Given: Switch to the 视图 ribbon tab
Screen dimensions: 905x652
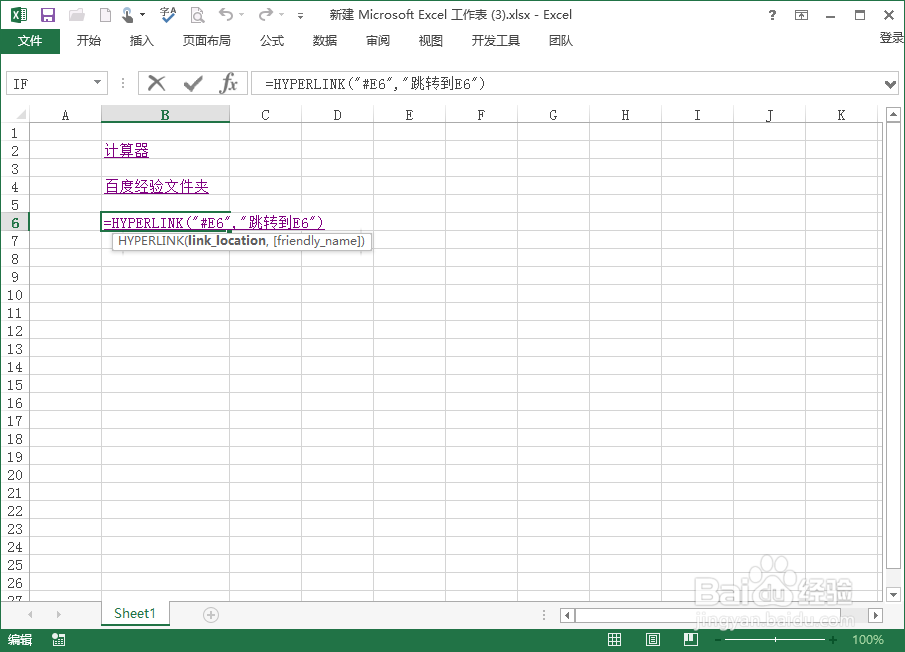Looking at the screenshot, I should 431,40.
